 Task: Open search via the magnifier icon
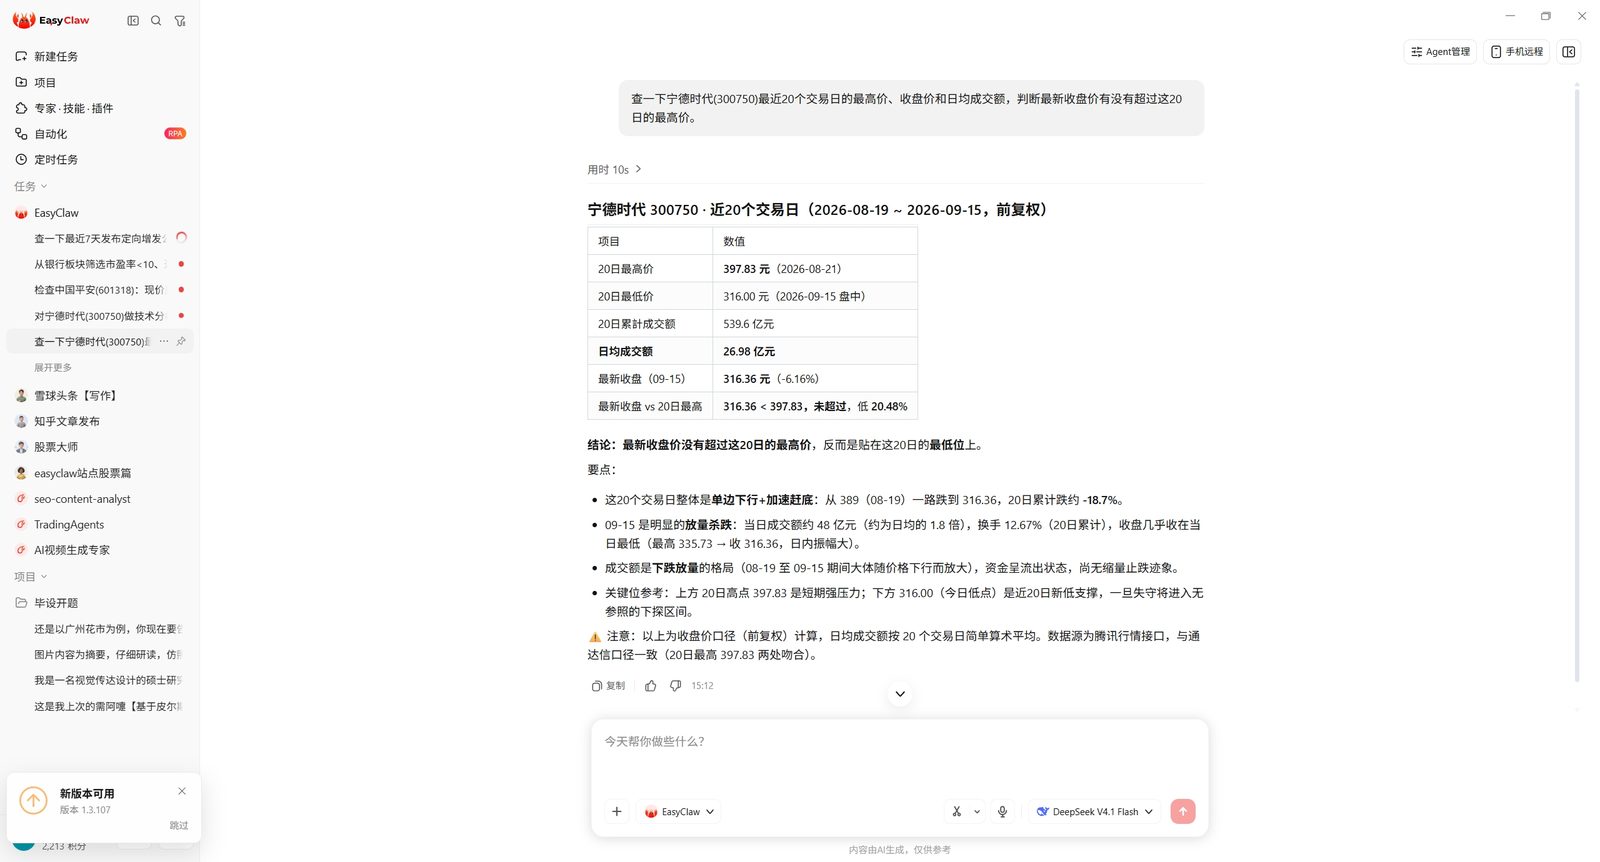[156, 20]
